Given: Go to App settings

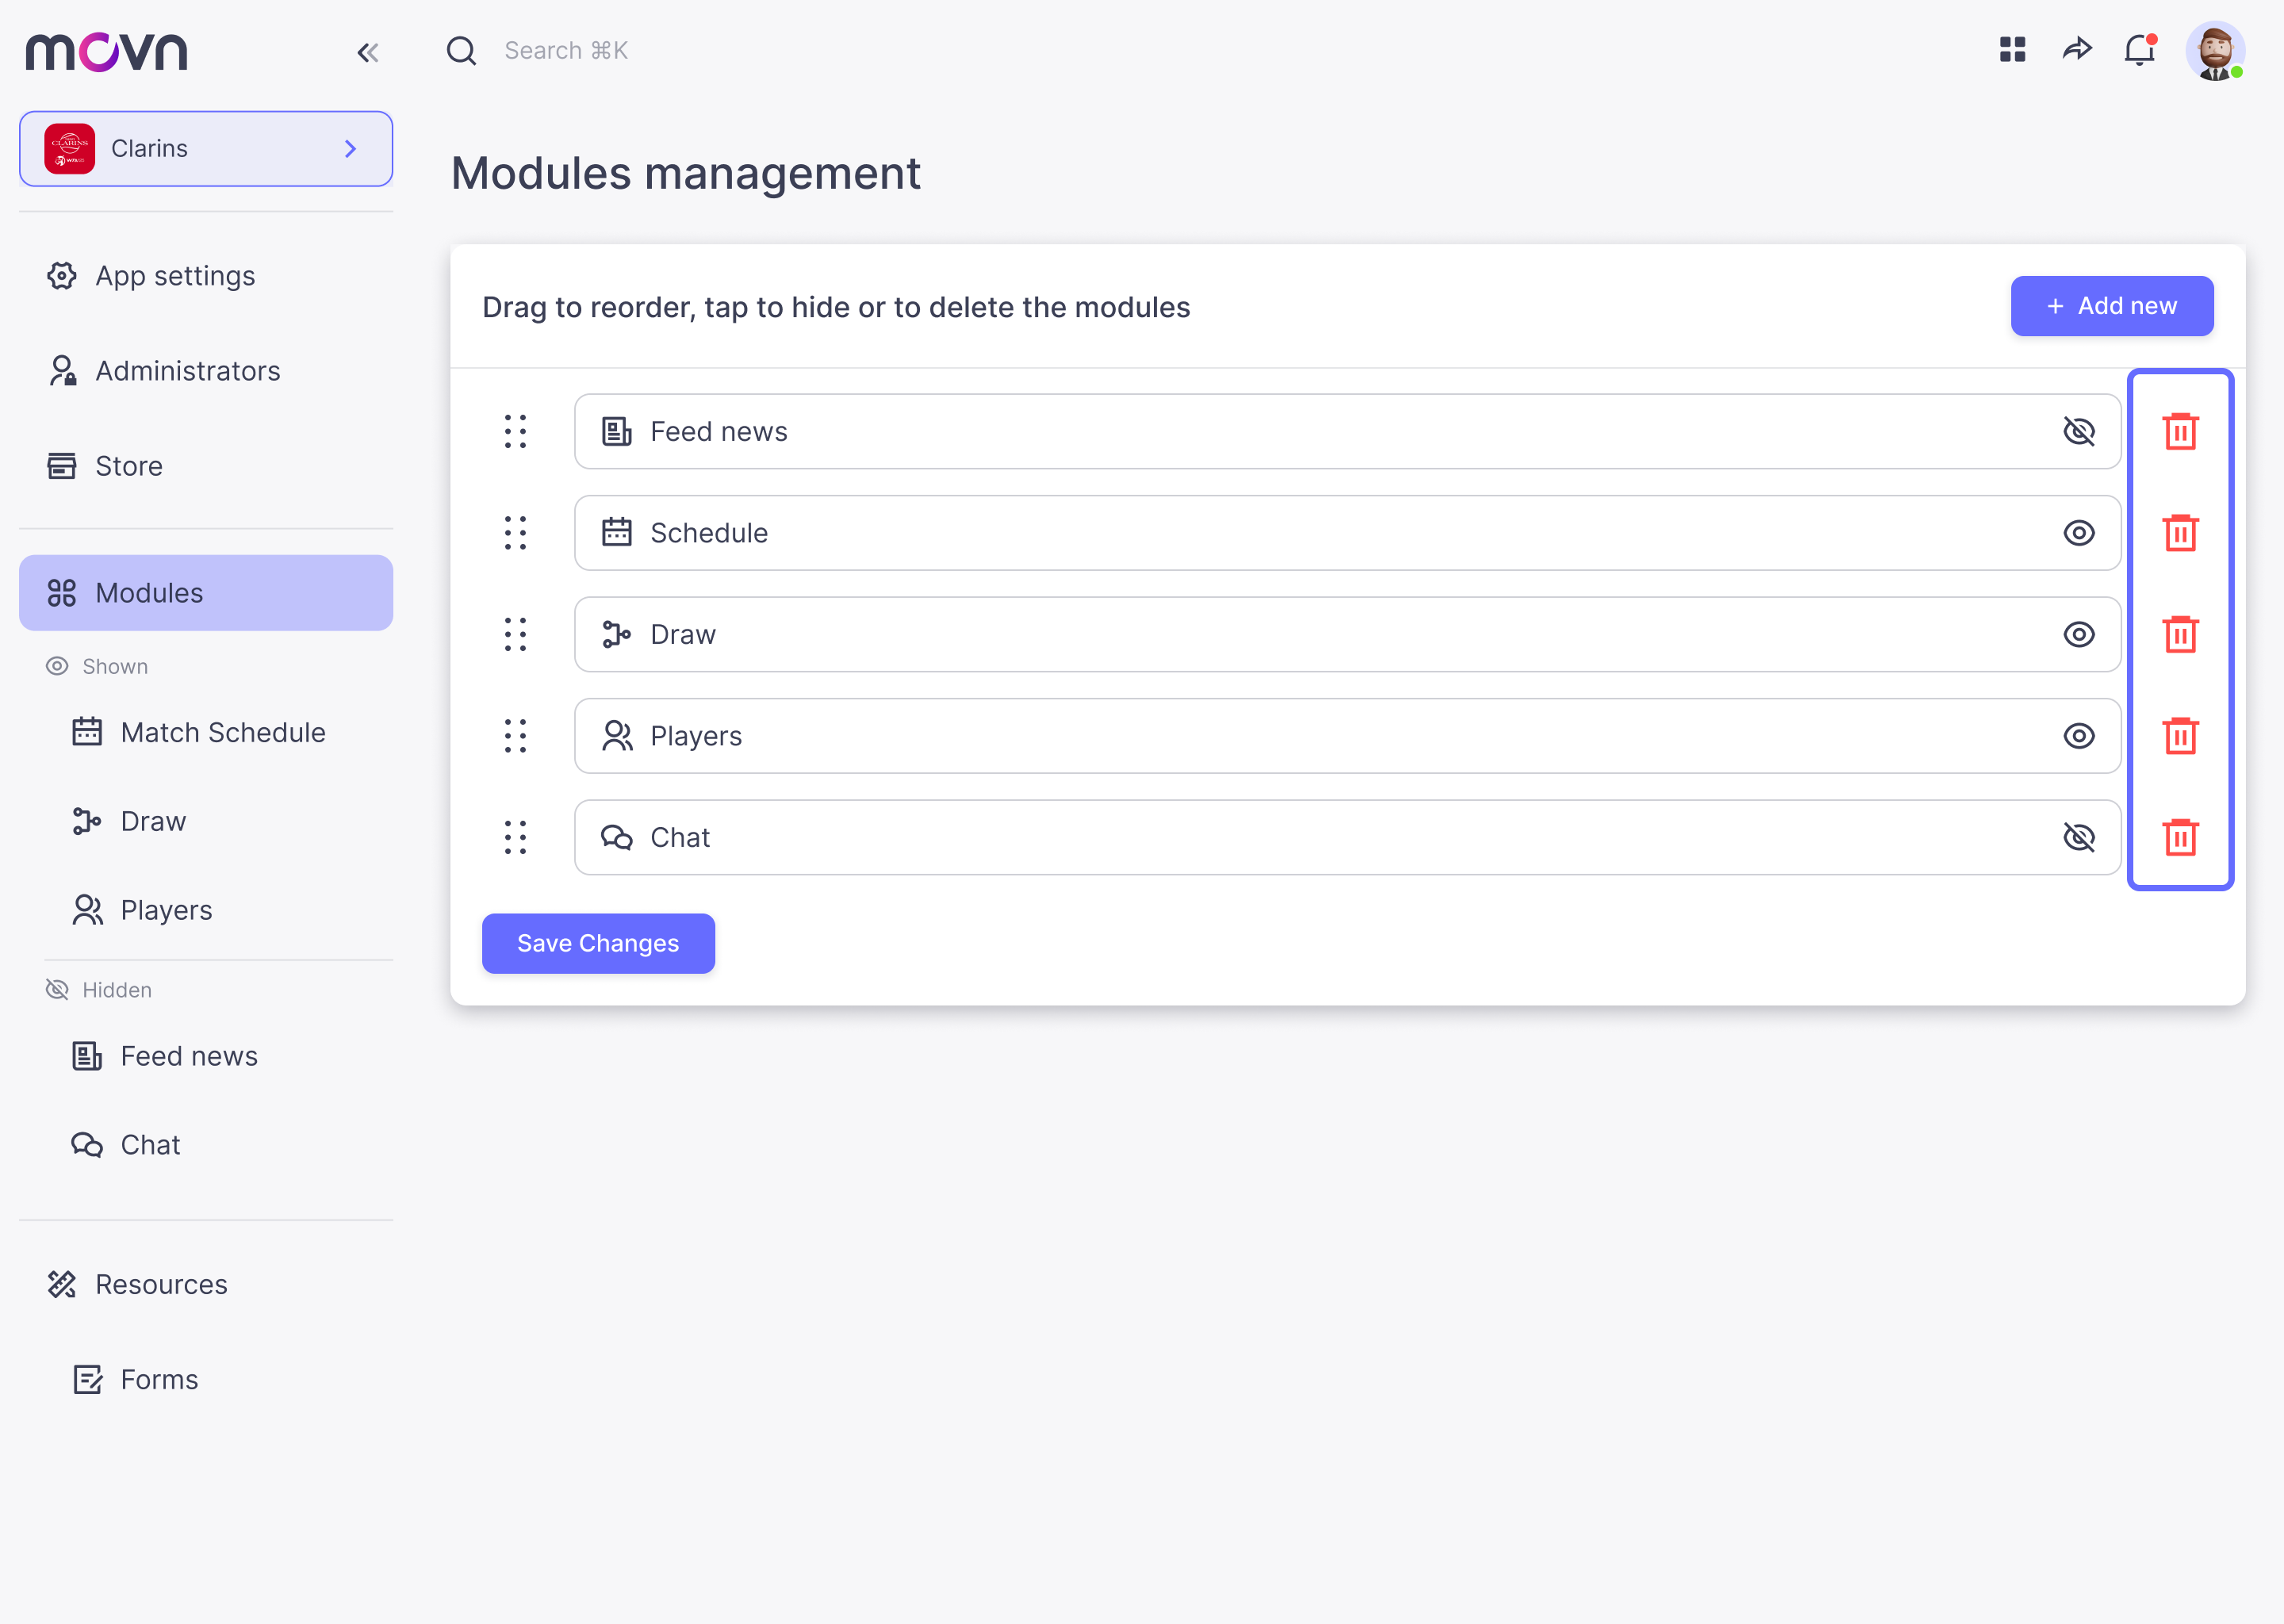Looking at the screenshot, I should click(x=175, y=276).
